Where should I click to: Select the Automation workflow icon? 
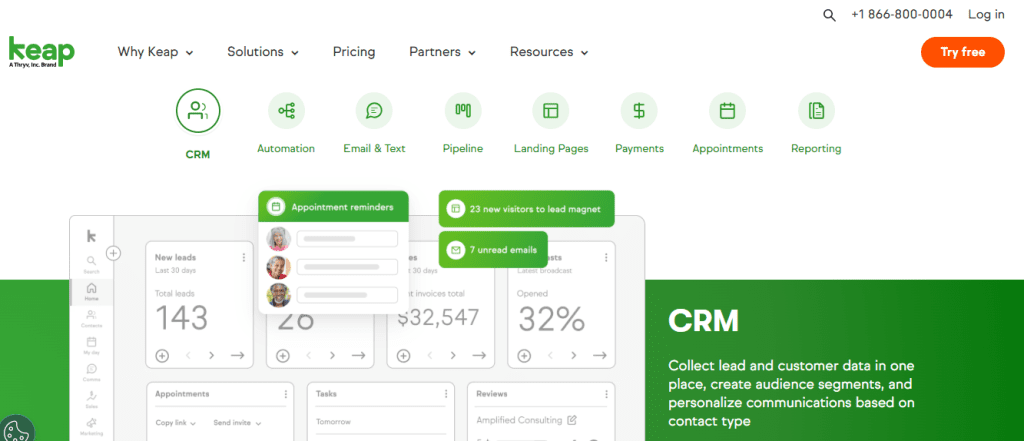click(x=286, y=110)
